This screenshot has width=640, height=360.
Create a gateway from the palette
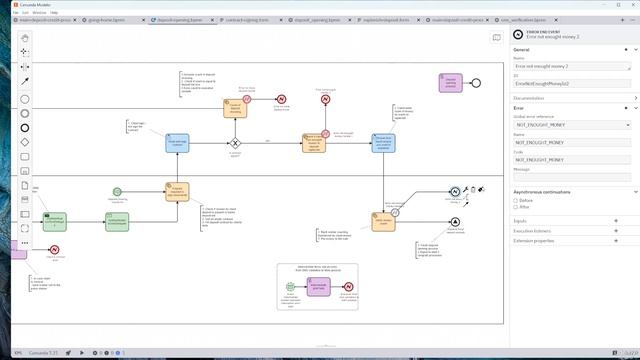25,142
